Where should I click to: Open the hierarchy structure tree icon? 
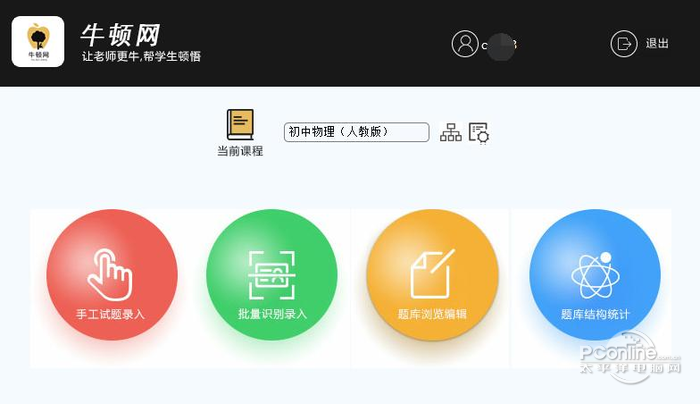(x=451, y=133)
